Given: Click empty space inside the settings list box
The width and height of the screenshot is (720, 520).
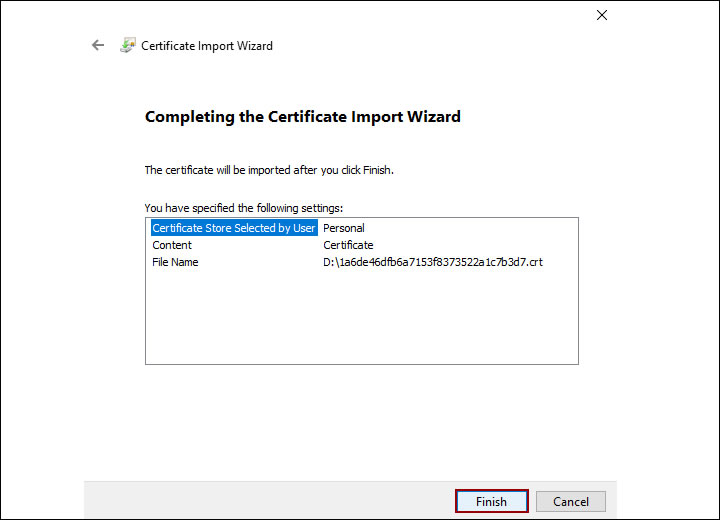Looking at the screenshot, I should click(360, 320).
